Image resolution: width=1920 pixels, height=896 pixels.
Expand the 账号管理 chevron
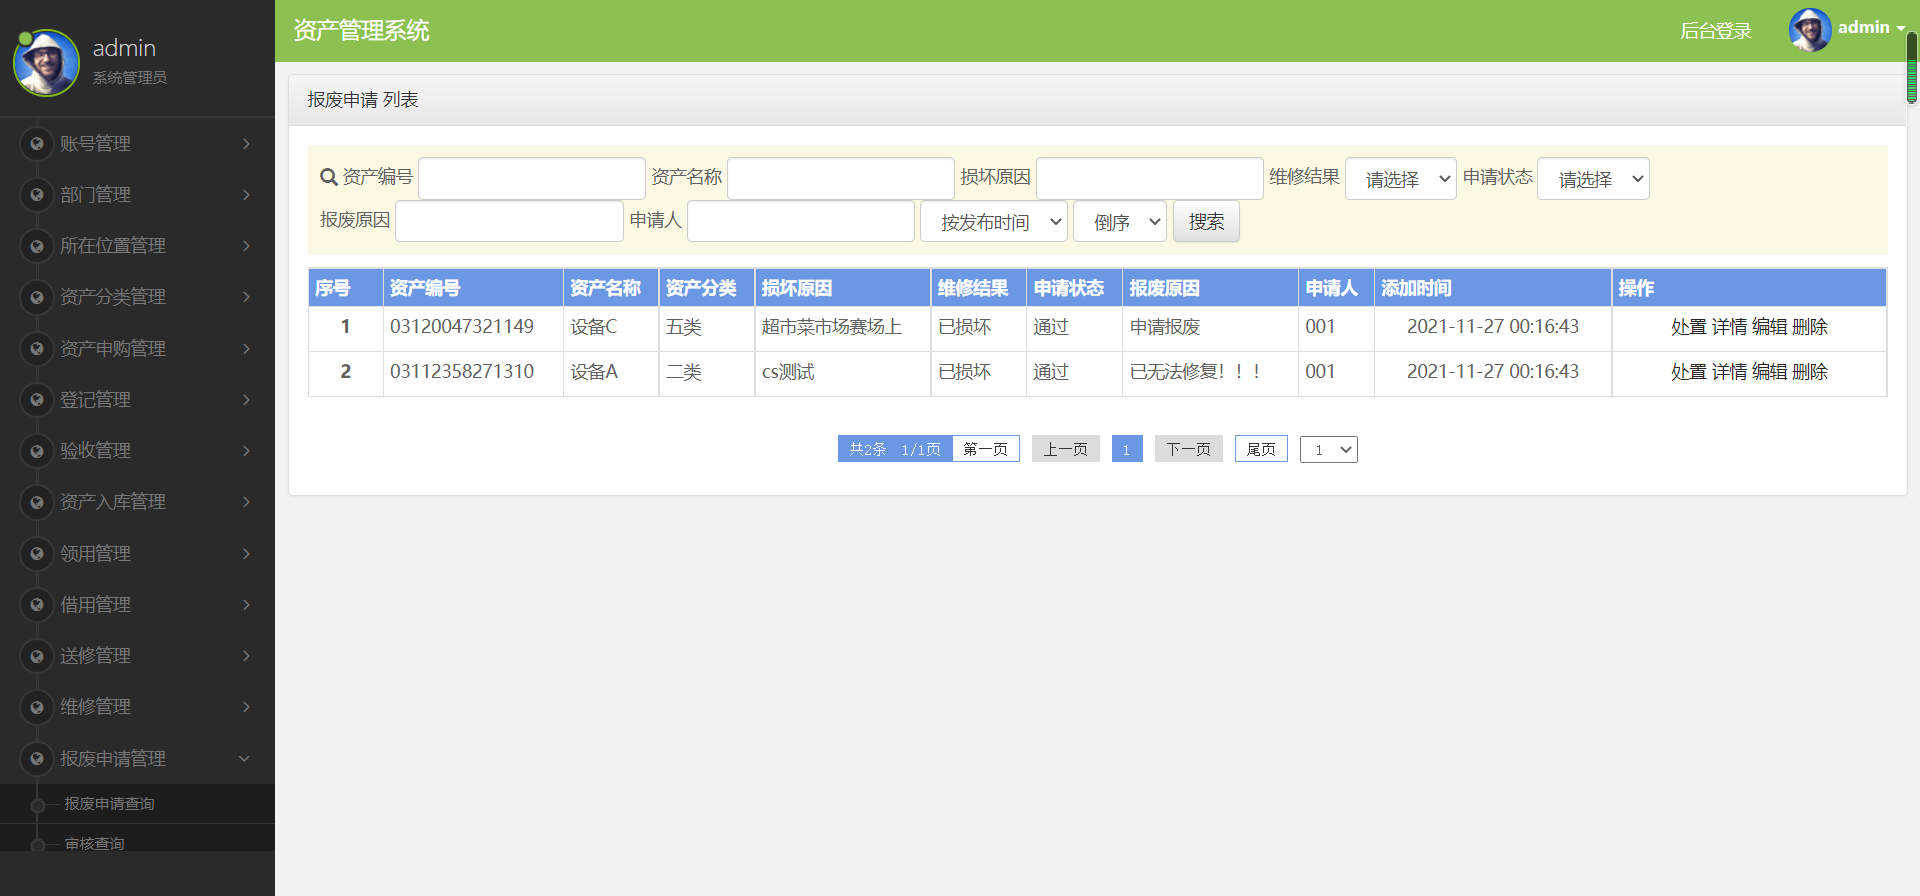coord(246,144)
